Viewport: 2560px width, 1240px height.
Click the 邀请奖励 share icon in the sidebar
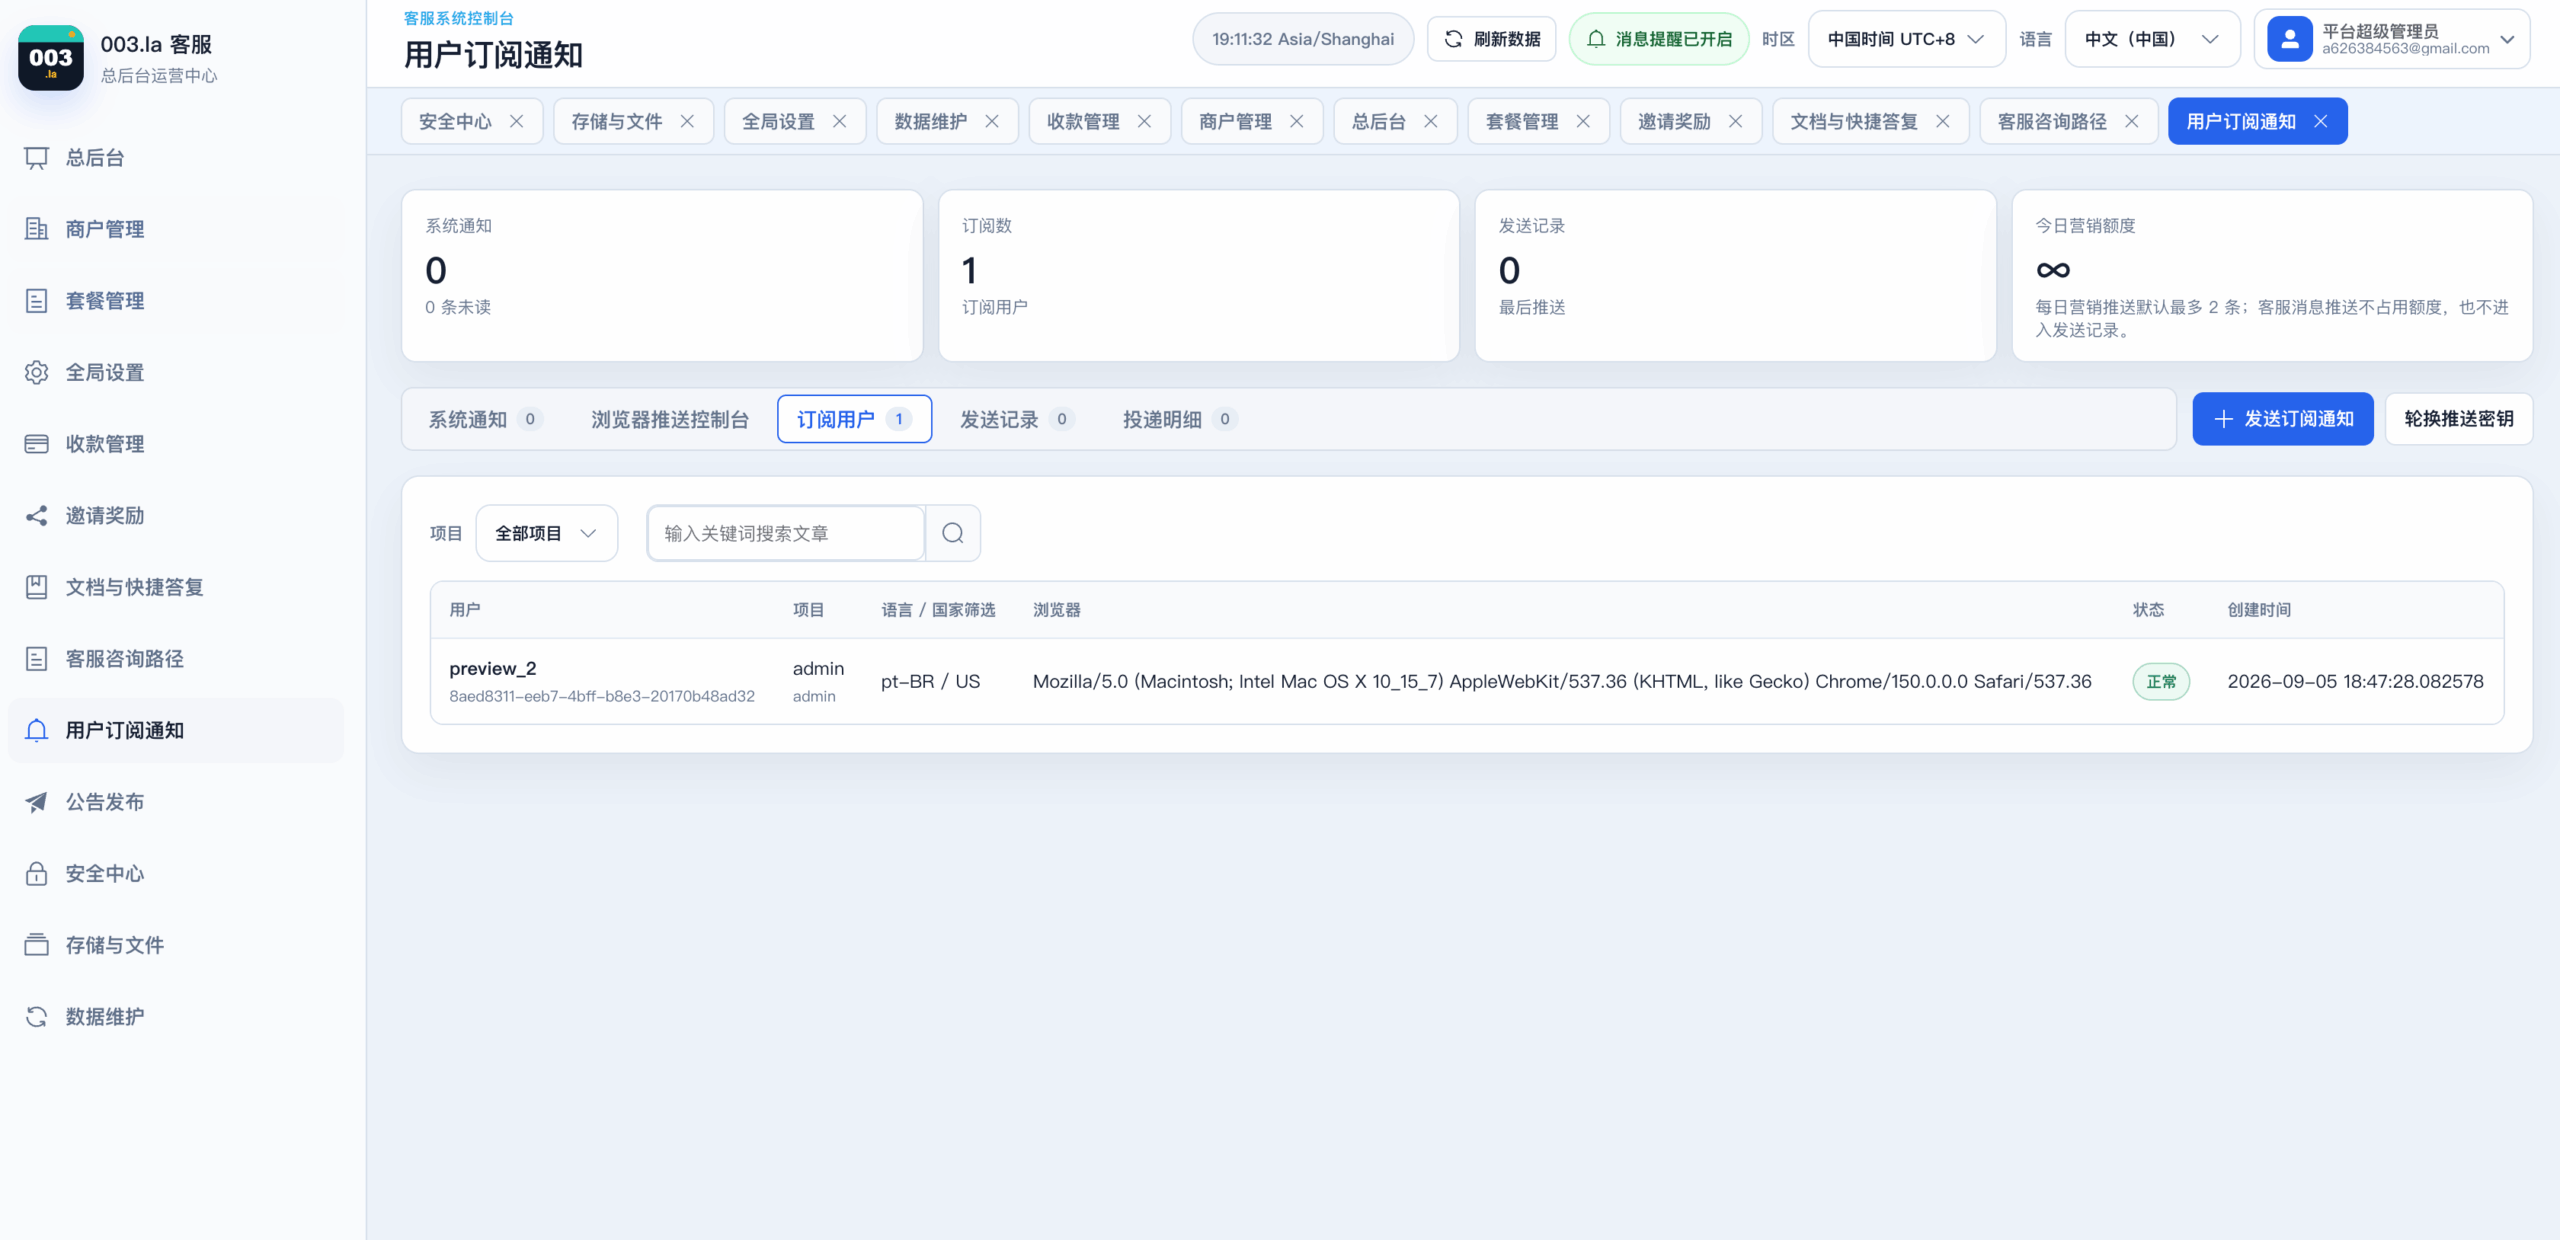pyautogui.click(x=37, y=516)
